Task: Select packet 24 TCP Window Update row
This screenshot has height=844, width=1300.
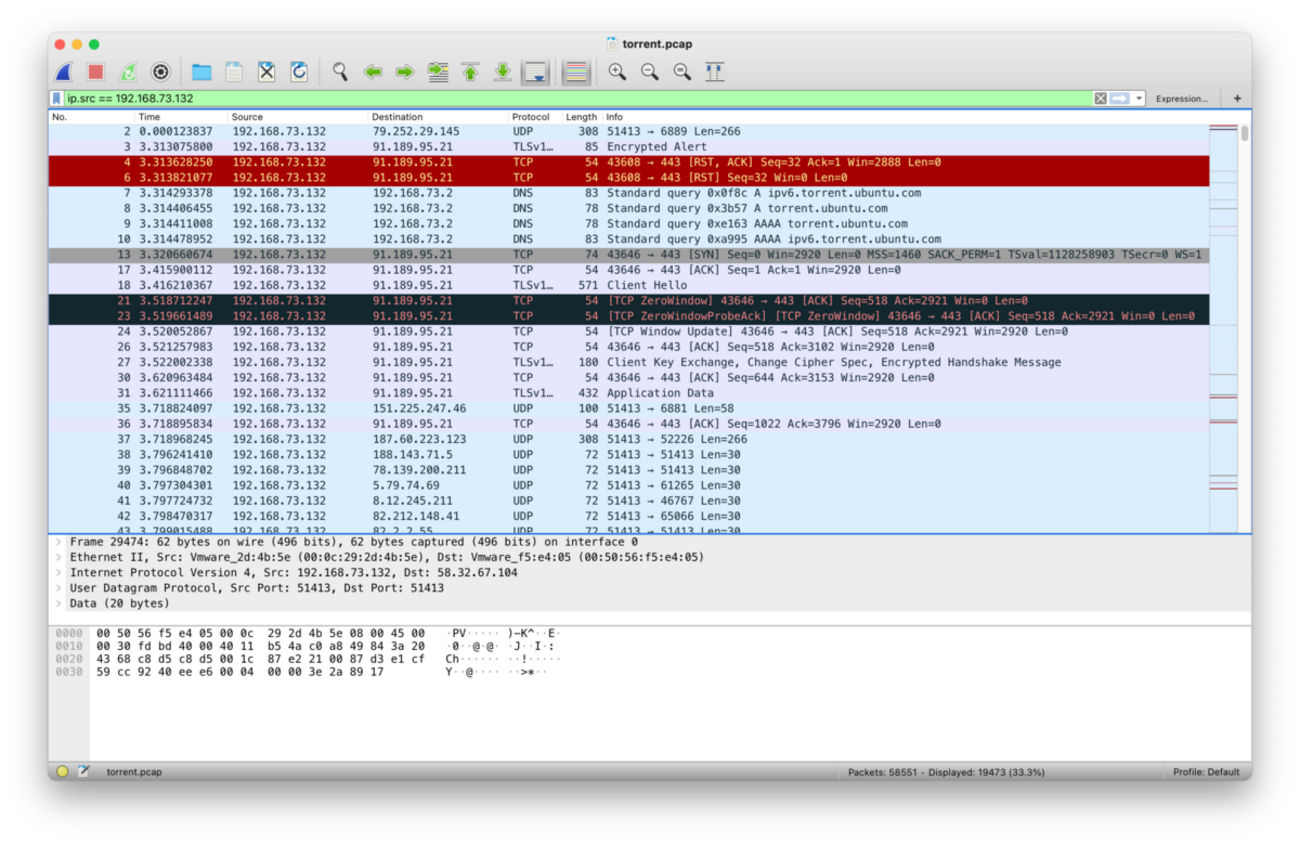Action: click(x=628, y=332)
